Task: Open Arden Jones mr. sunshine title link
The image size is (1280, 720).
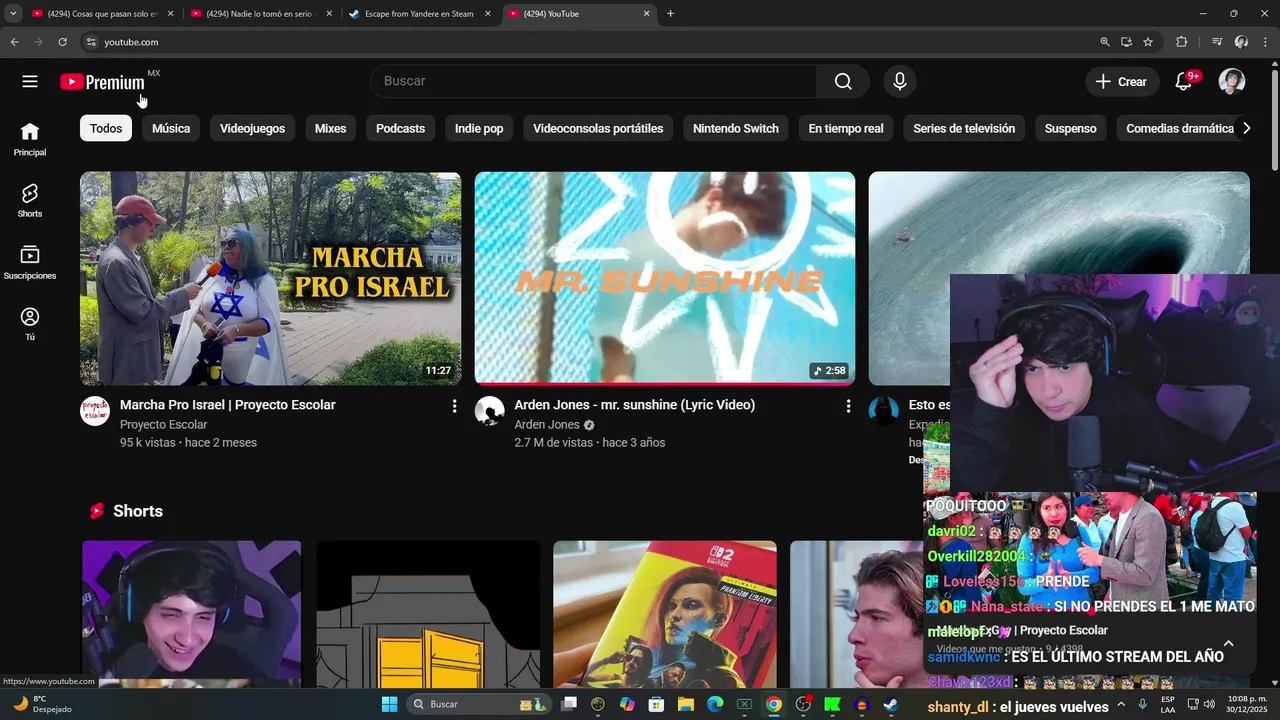Action: click(634, 405)
